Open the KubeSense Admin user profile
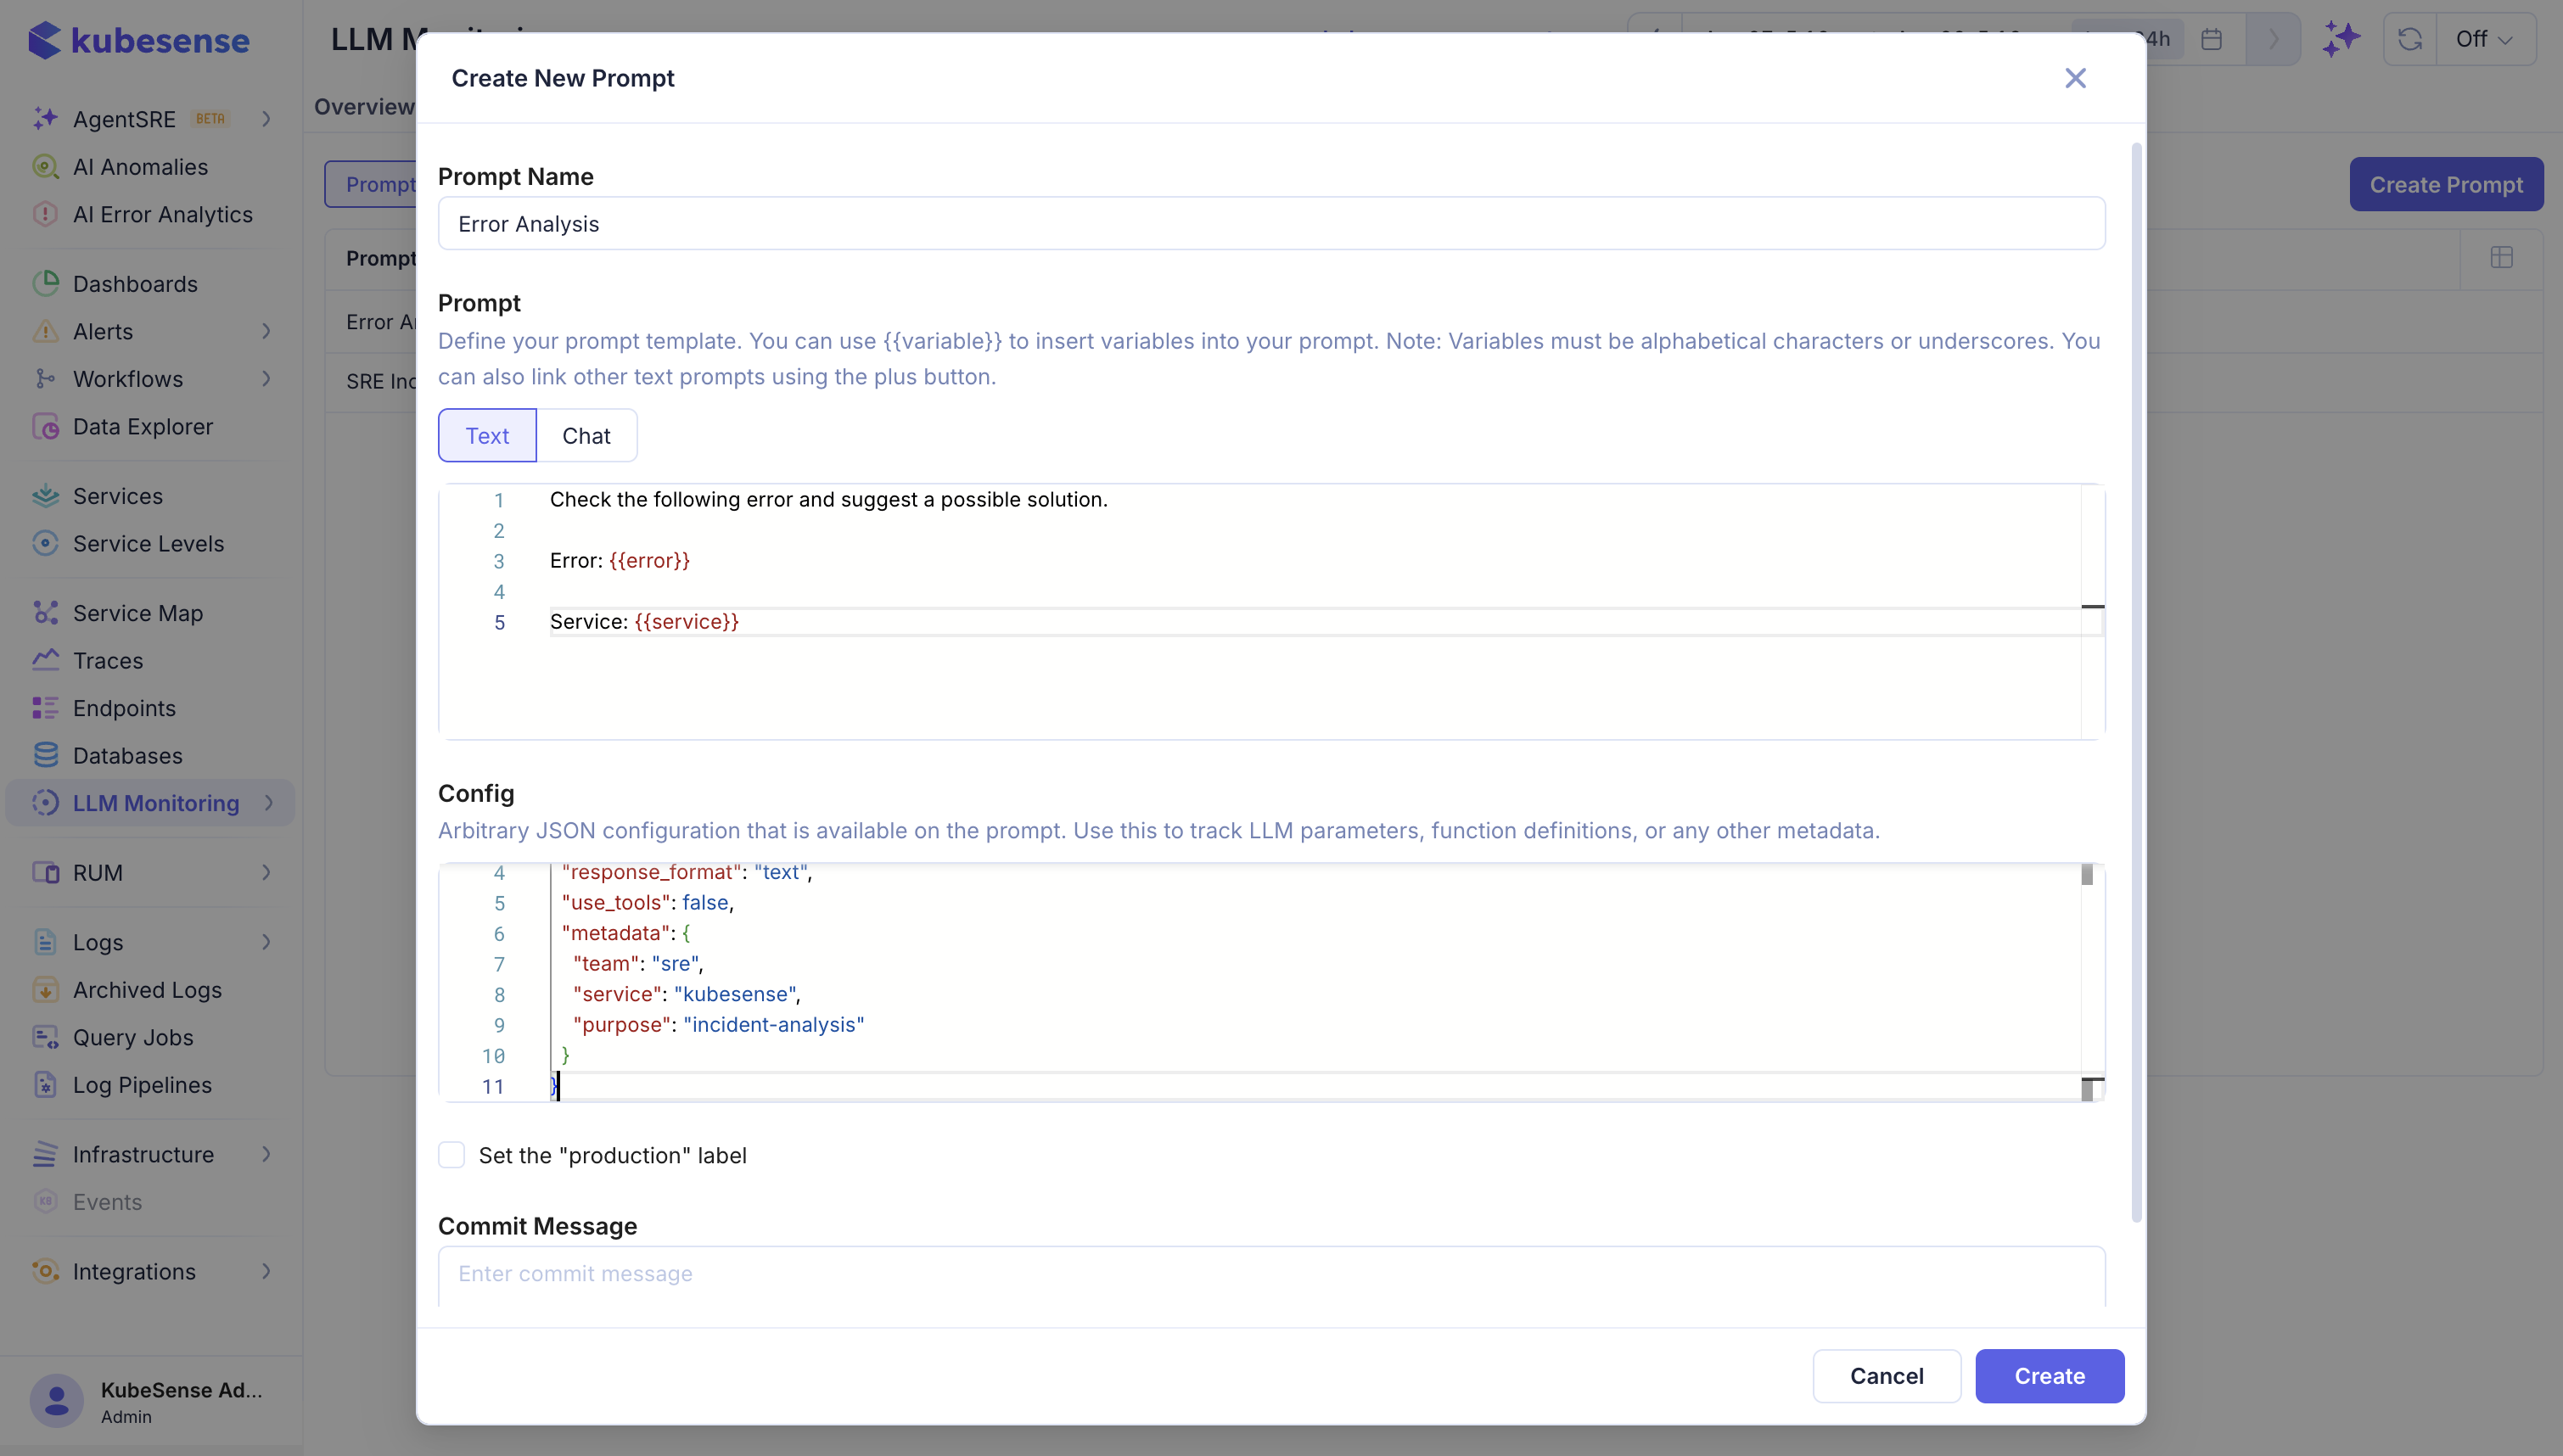2563x1456 pixels. [150, 1401]
